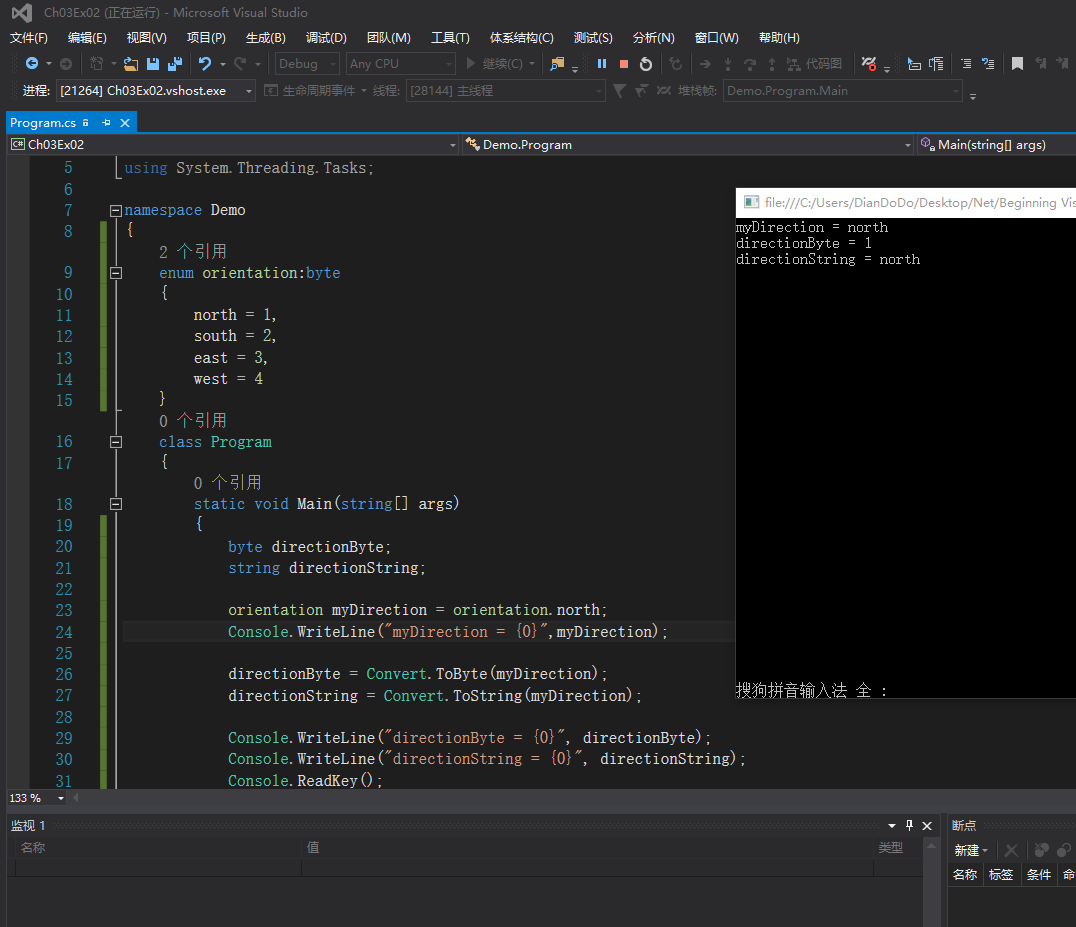
Task: Open the 编辑(E) Edit menu
Action: [87, 38]
